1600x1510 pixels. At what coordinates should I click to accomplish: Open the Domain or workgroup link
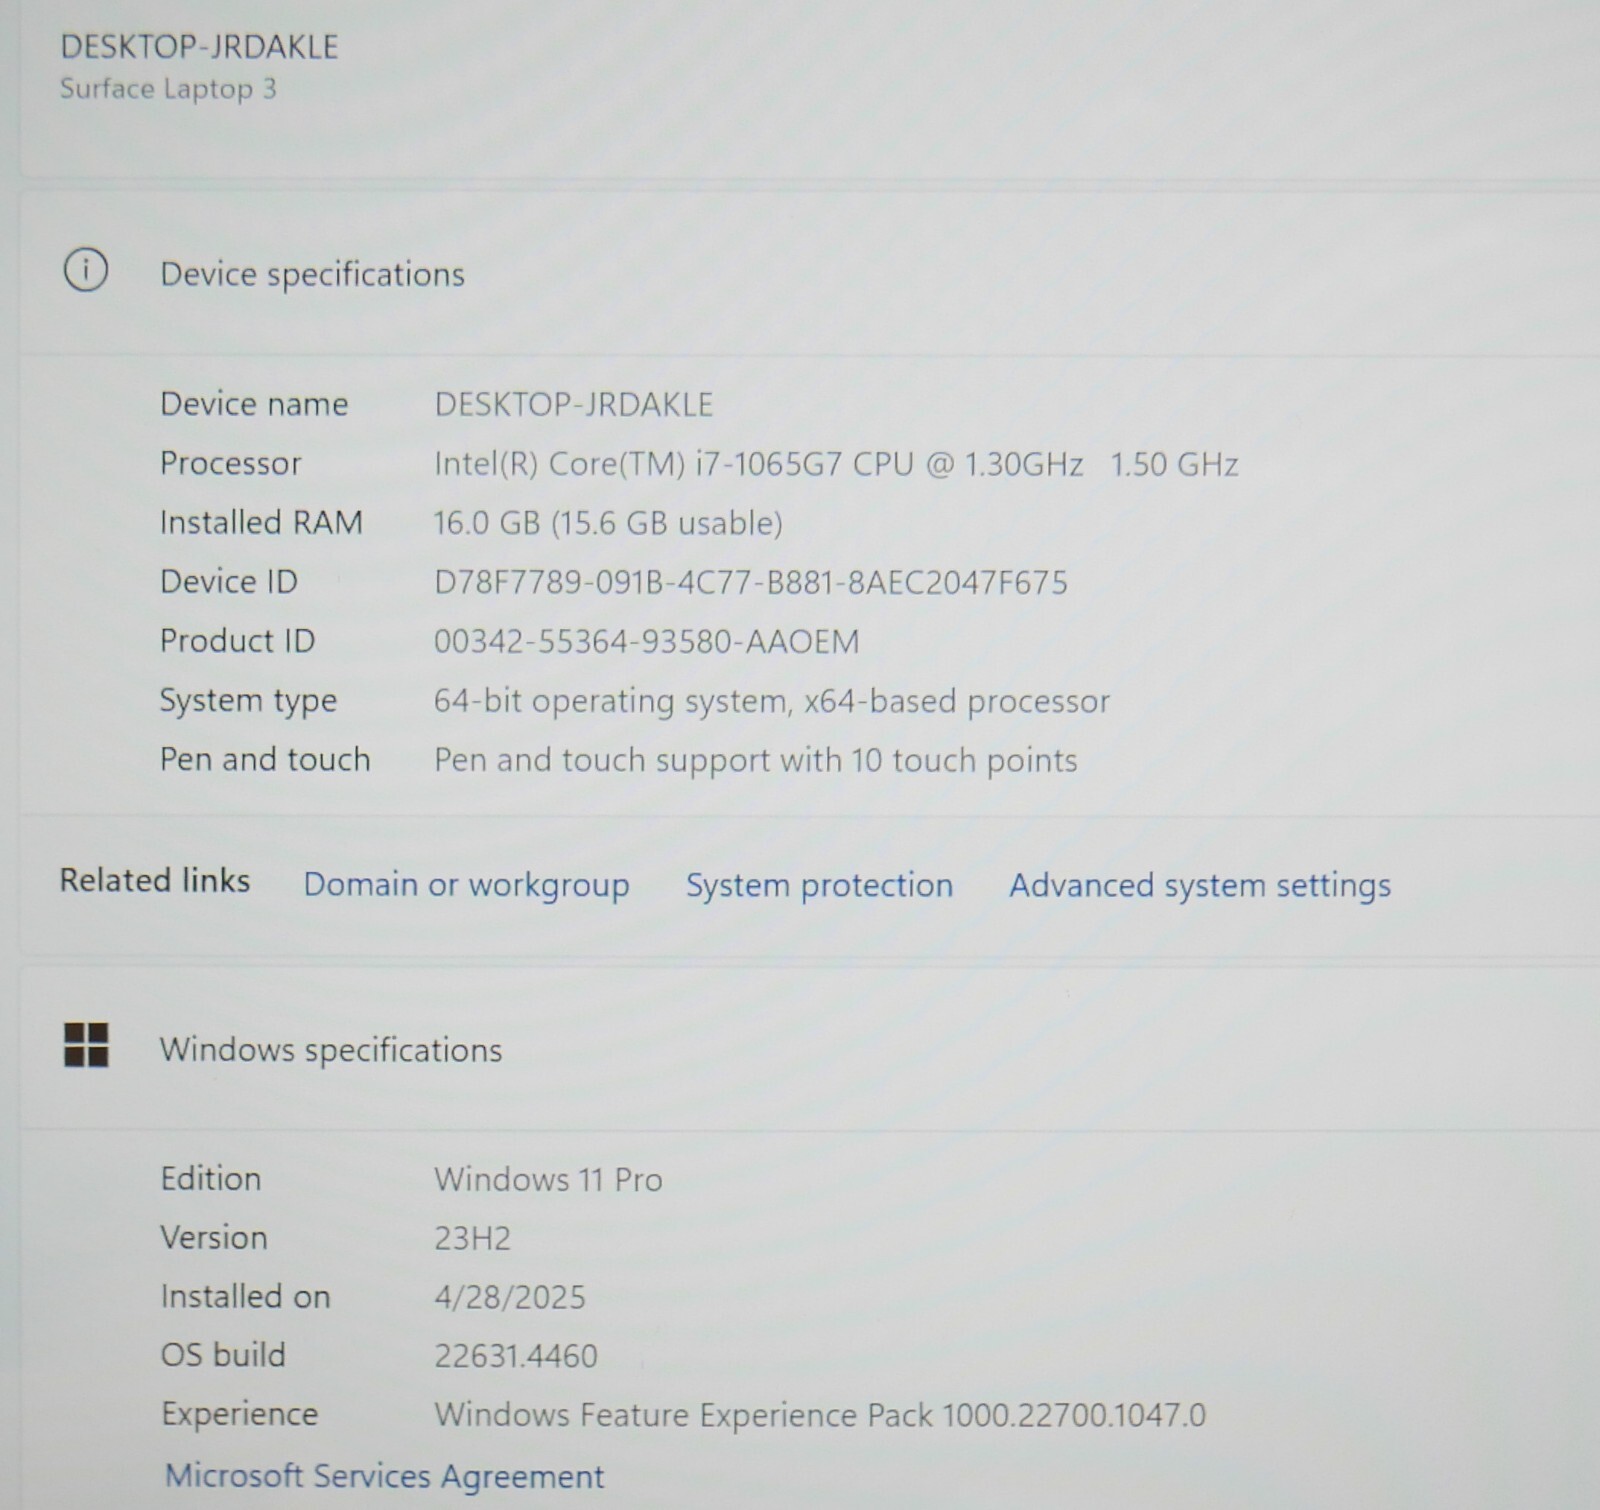pos(466,885)
